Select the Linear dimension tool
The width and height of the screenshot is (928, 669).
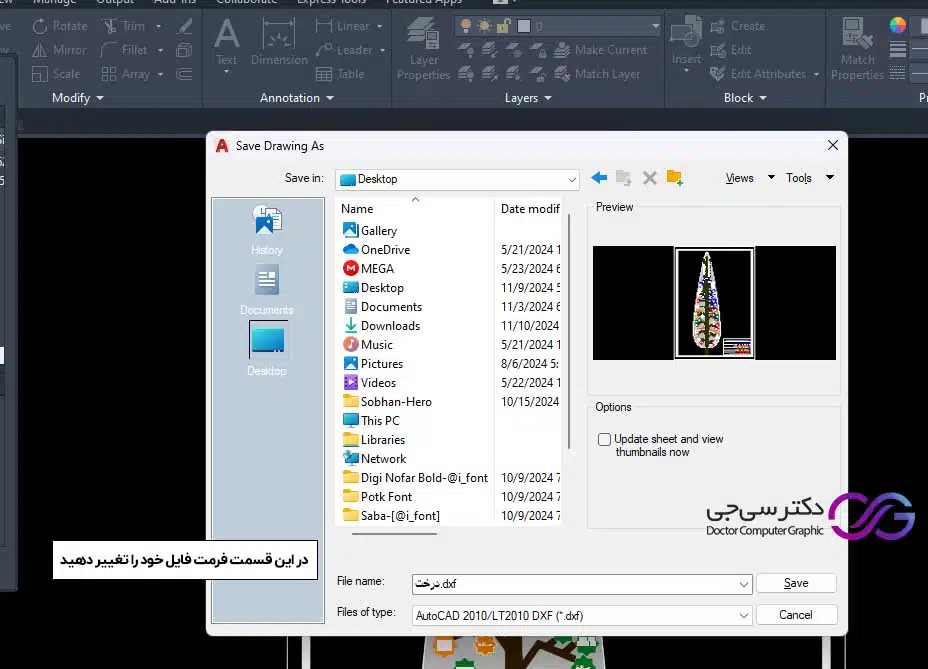(343, 26)
